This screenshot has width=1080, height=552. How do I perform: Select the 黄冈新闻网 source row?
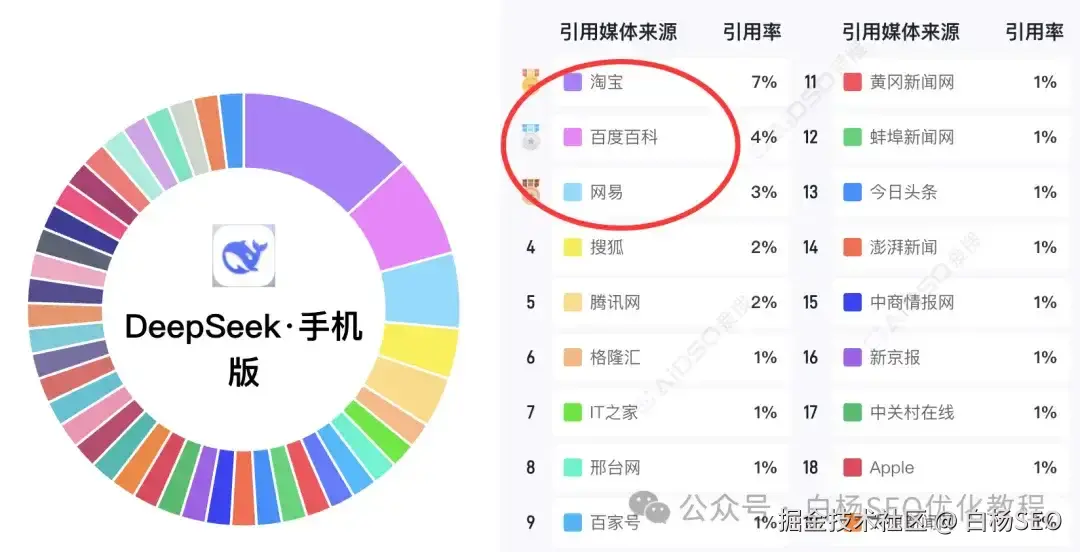click(951, 82)
